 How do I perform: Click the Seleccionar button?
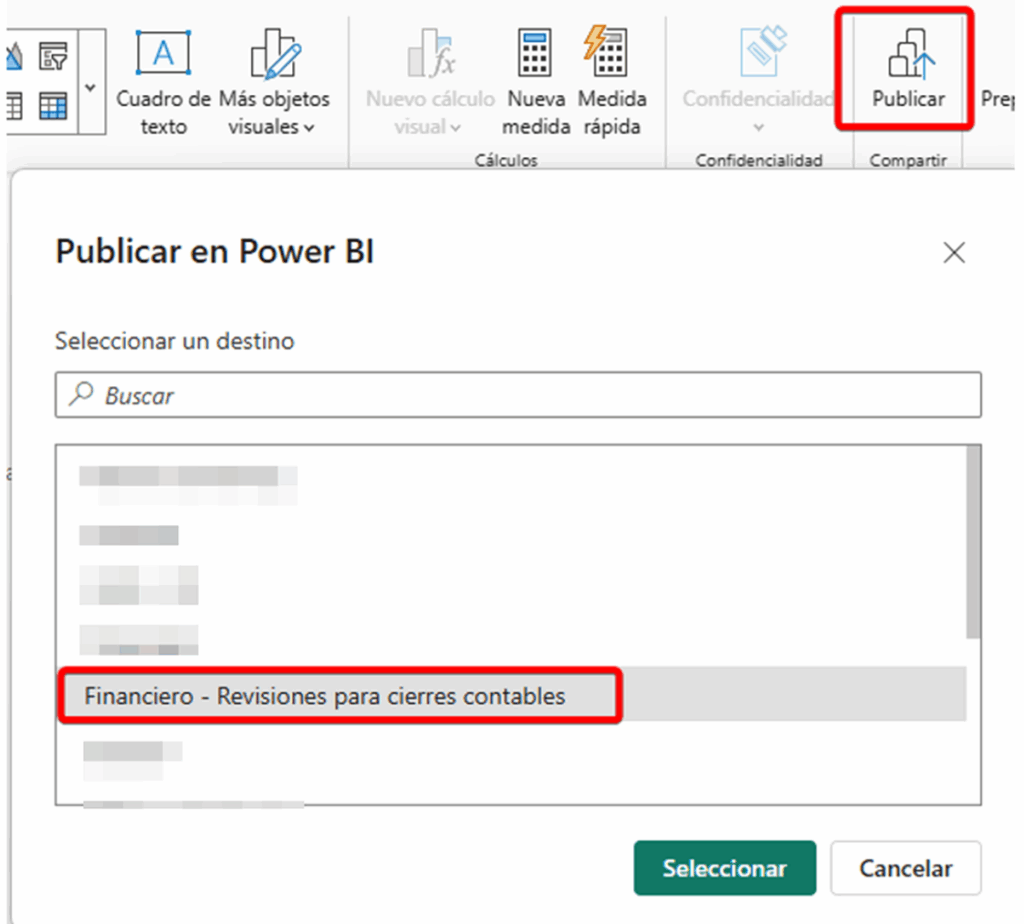coord(724,868)
